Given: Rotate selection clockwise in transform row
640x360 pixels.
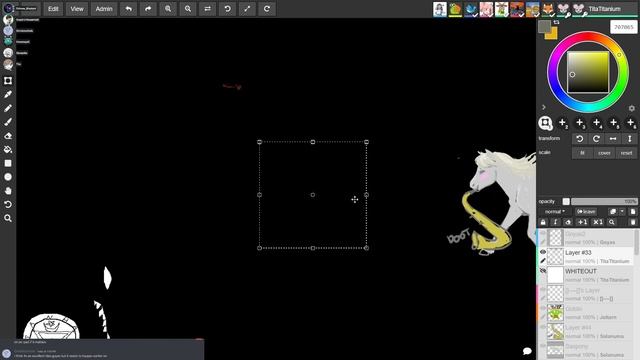Looking at the screenshot, I should pos(596,139).
